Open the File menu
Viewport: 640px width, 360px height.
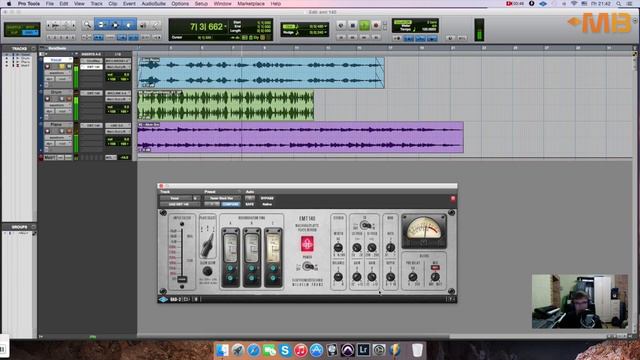tap(50, 4)
